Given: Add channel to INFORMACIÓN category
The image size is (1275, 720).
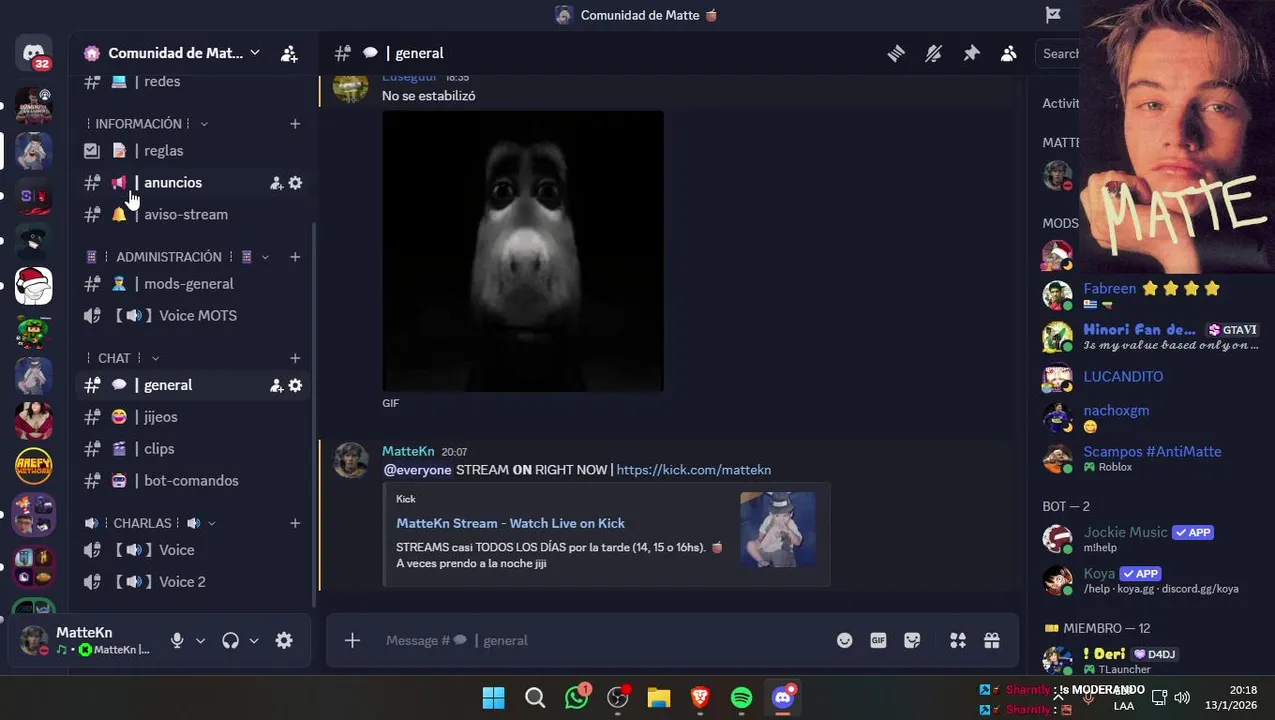Looking at the screenshot, I should (x=295, y=124).
